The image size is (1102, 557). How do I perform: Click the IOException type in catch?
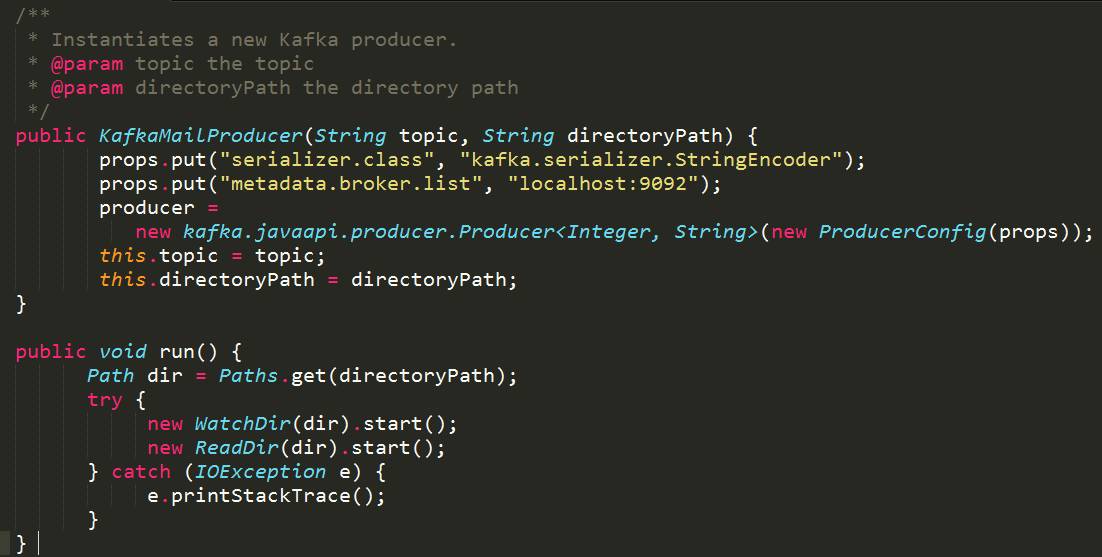[260, 471]
